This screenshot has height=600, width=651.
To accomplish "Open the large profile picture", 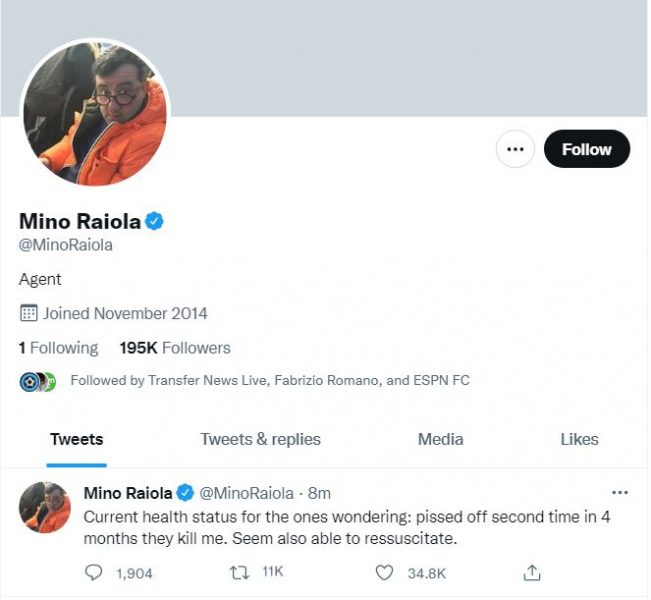I will 95,113.
